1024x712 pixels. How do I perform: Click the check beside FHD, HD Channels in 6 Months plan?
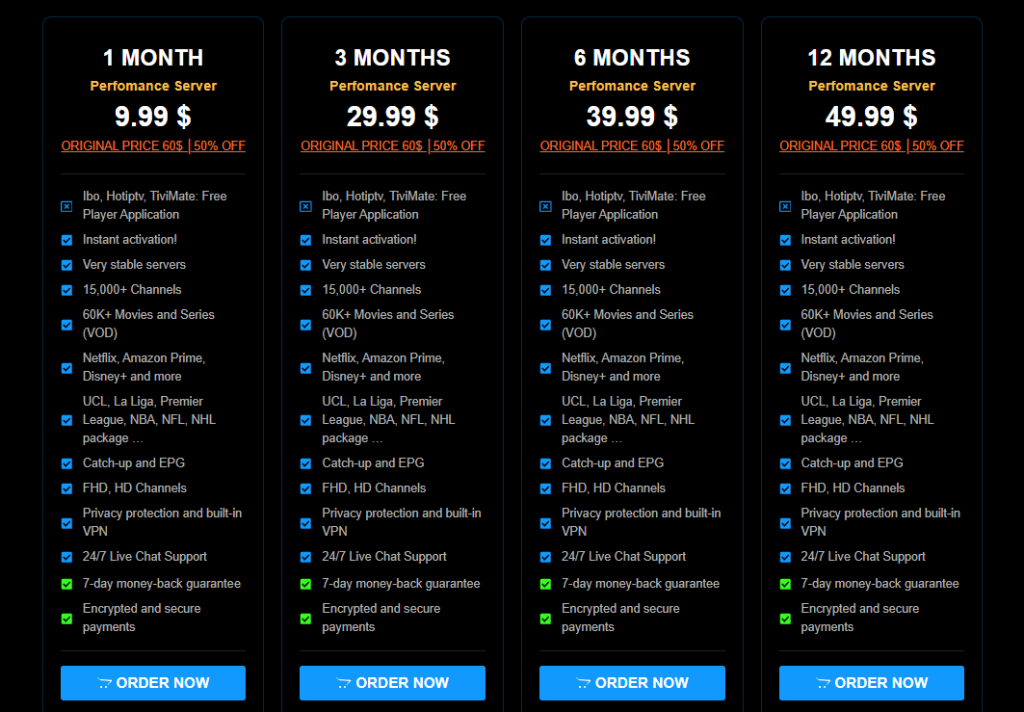pyautogui.click(x=545, y=489)
